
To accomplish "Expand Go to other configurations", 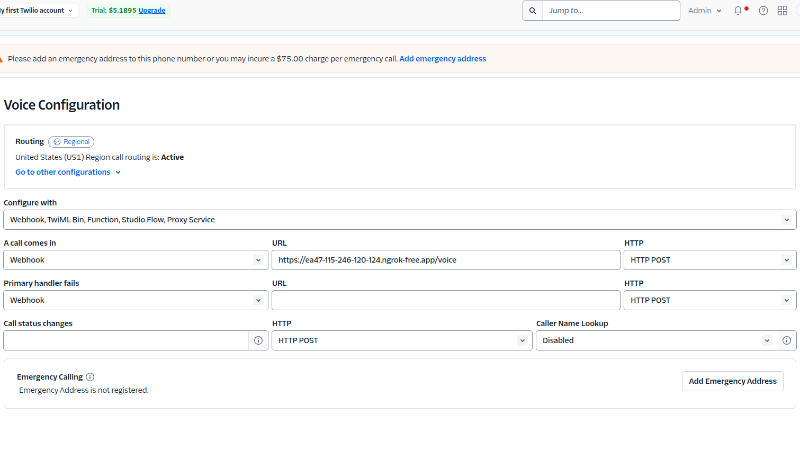I will point(68,172).
